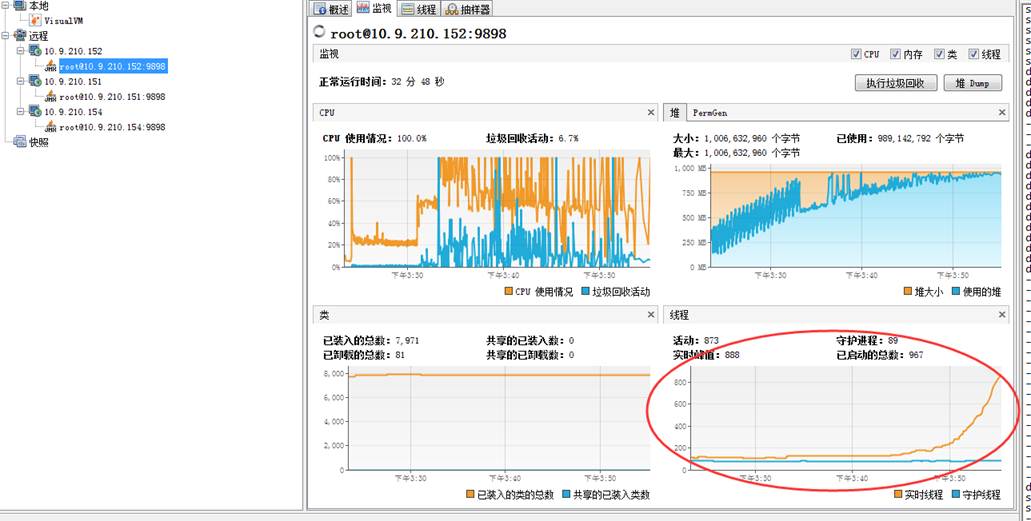Switch to the PermGen chart tab
Screen dimensions: 1031x521
pyautogui.click(x=709, y=113)
